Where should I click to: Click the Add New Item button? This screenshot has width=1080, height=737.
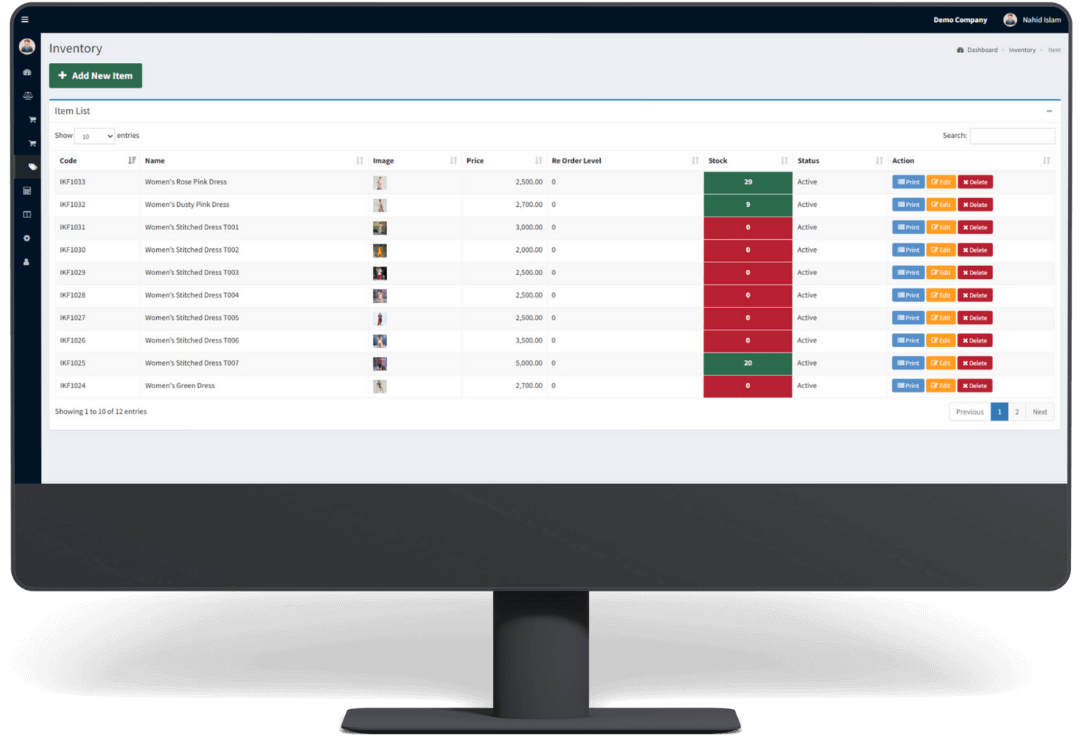tap(96, 76)
